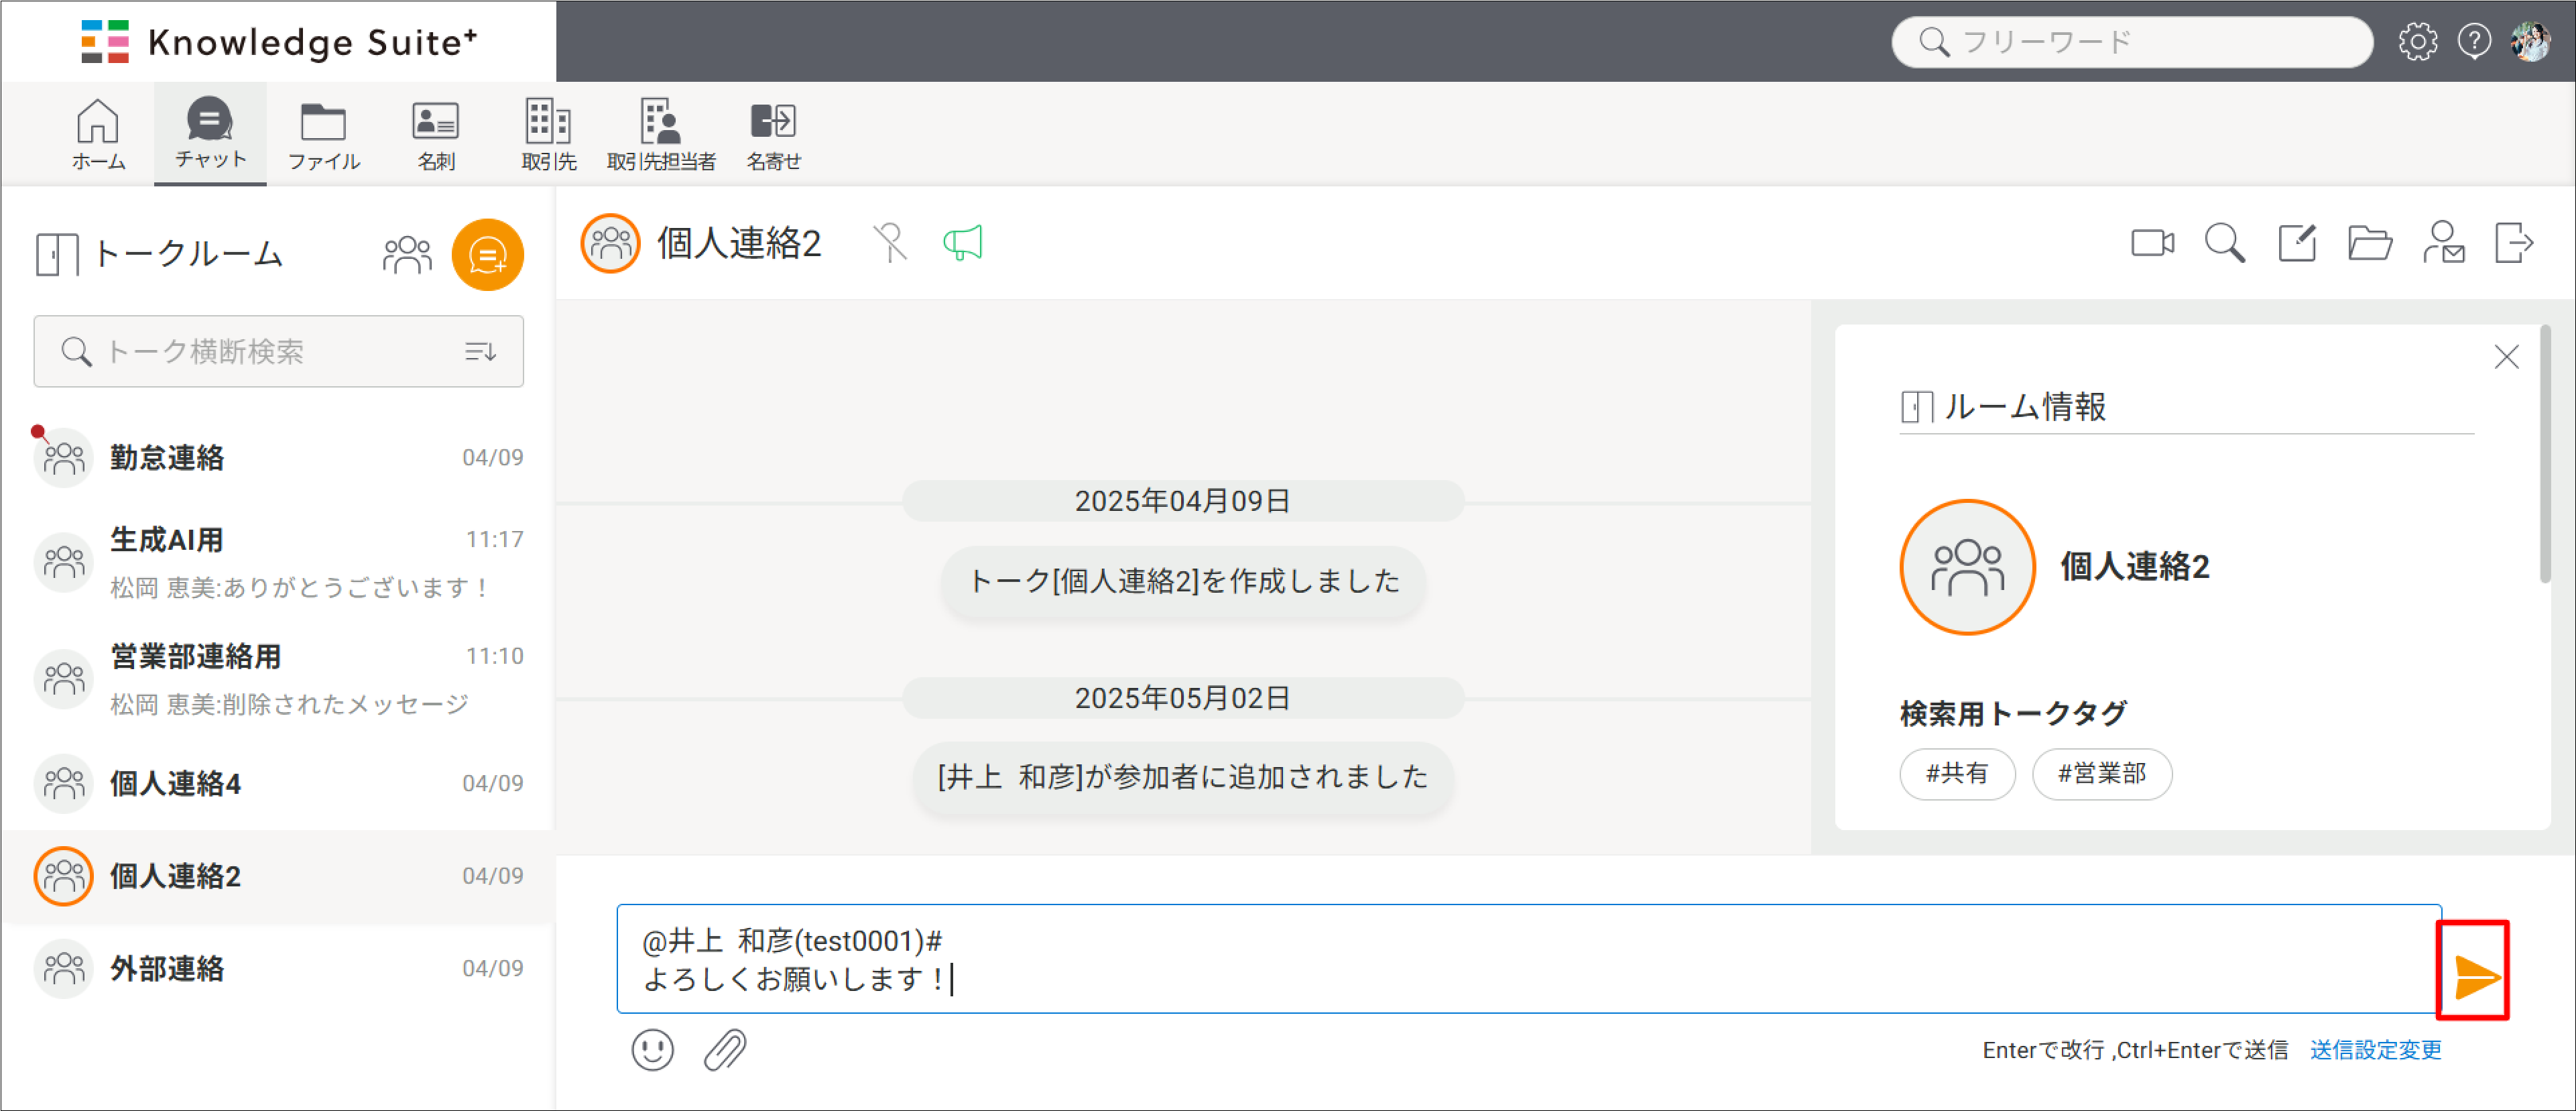Close the ルーム情報 panel
This screenshot has height=1111, width=2576.
[x=2506, y=357]
